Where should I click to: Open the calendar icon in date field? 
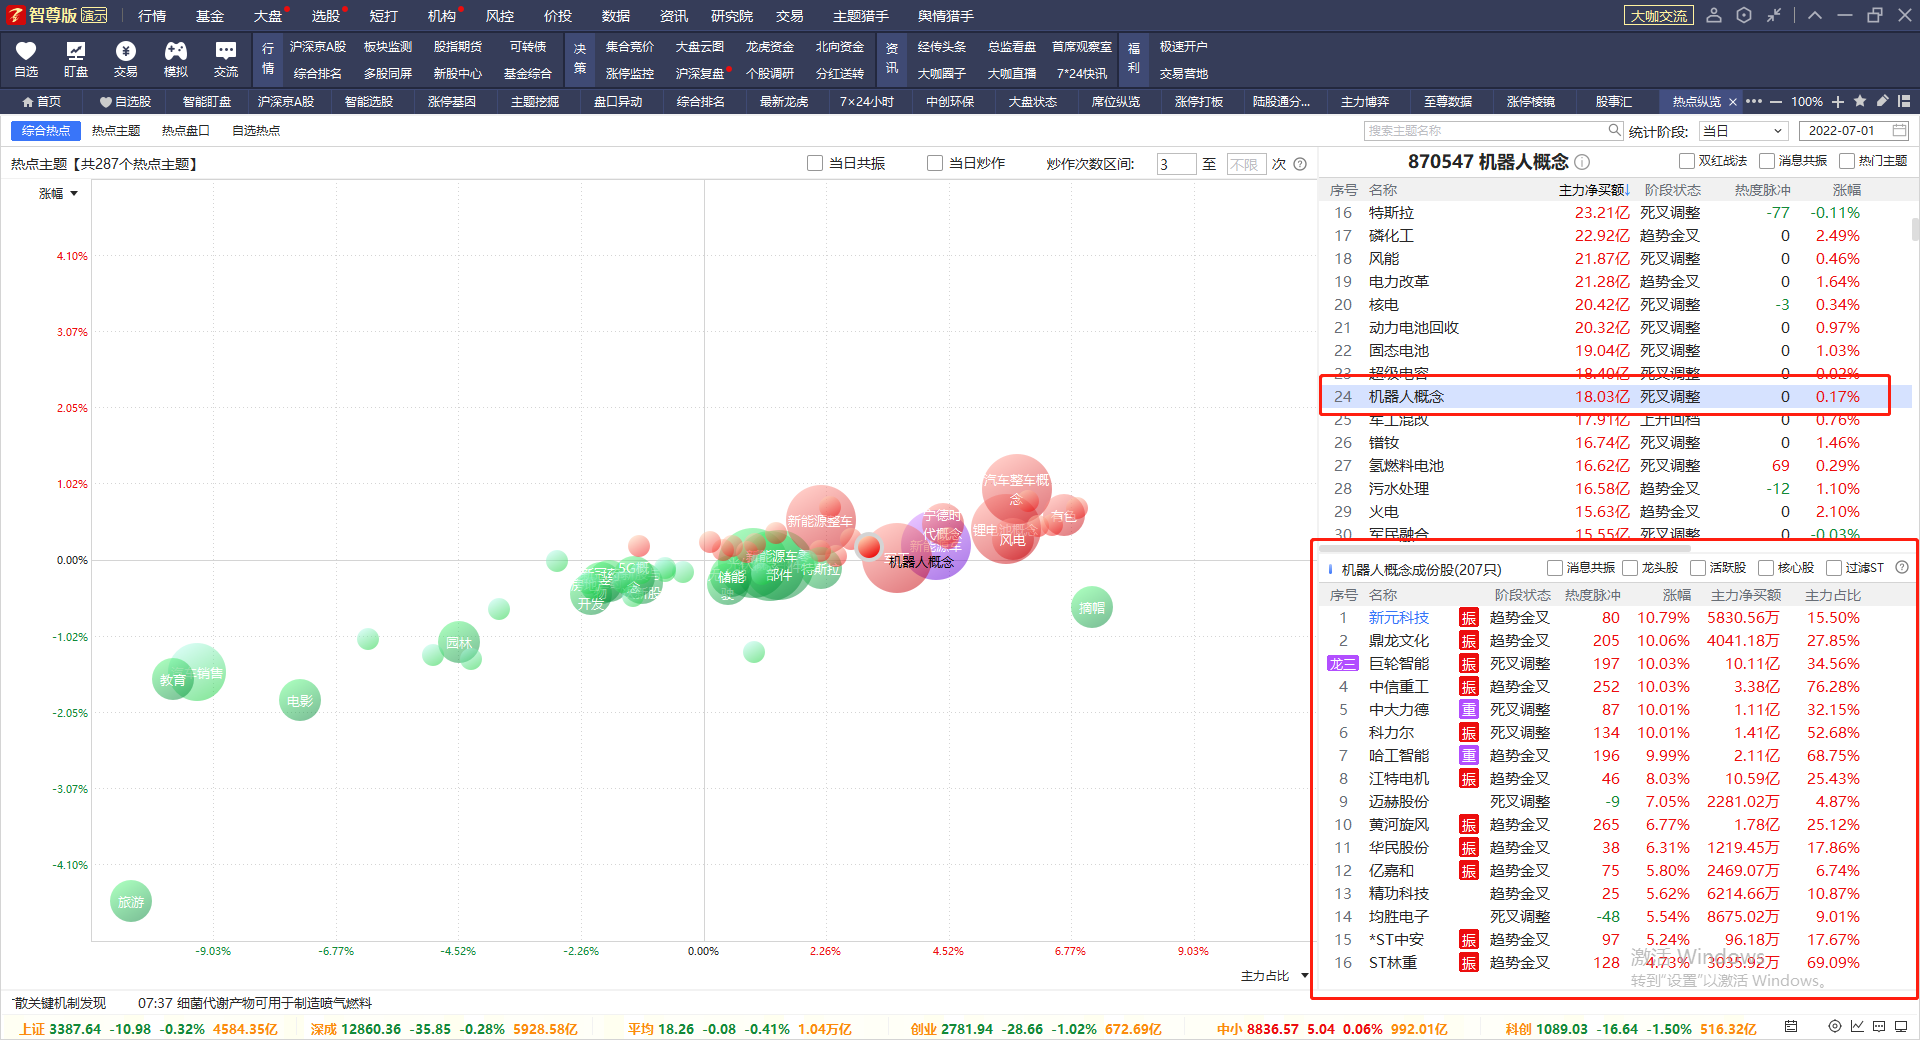[x=1899, y=130]
